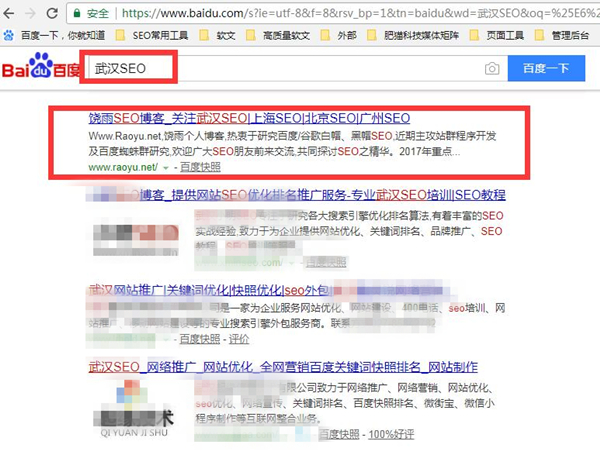Image resolution: width=600 pixels, height=451 pixels.
Task: Click blurred thumbnail of second result
Action: pyautogui.click(x=136, y=239)
